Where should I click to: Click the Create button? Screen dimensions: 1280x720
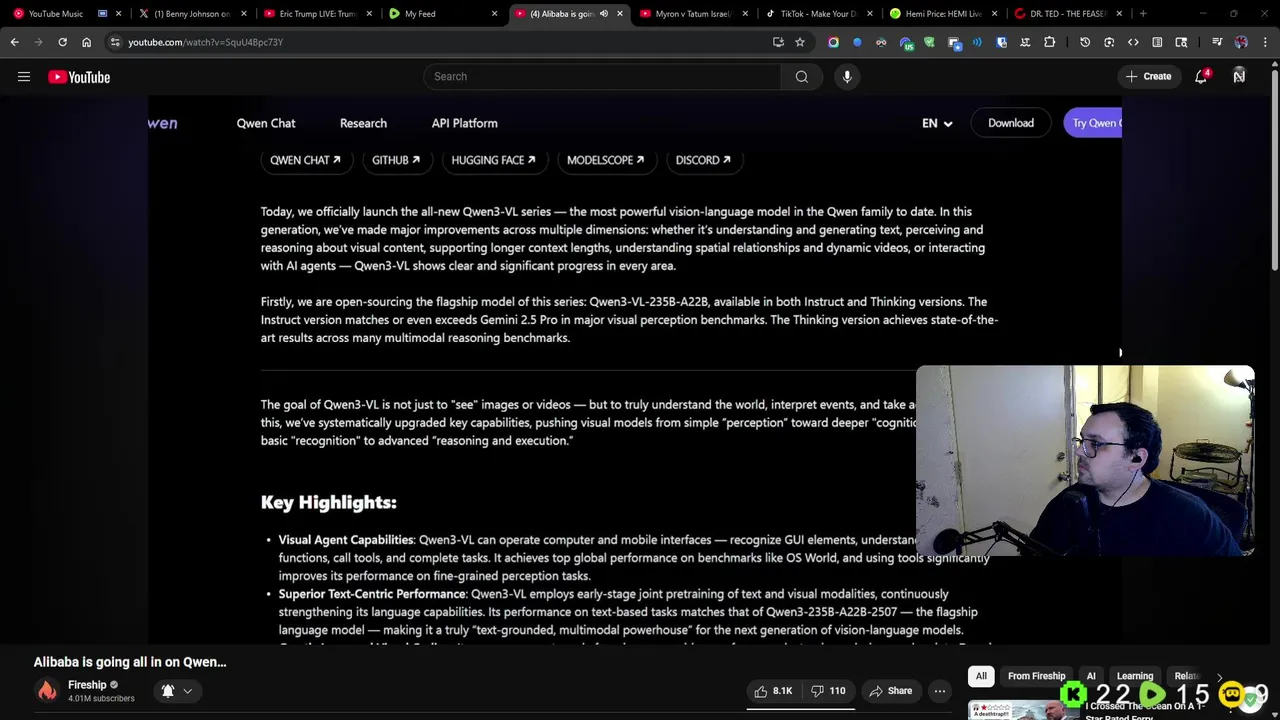1148,77
